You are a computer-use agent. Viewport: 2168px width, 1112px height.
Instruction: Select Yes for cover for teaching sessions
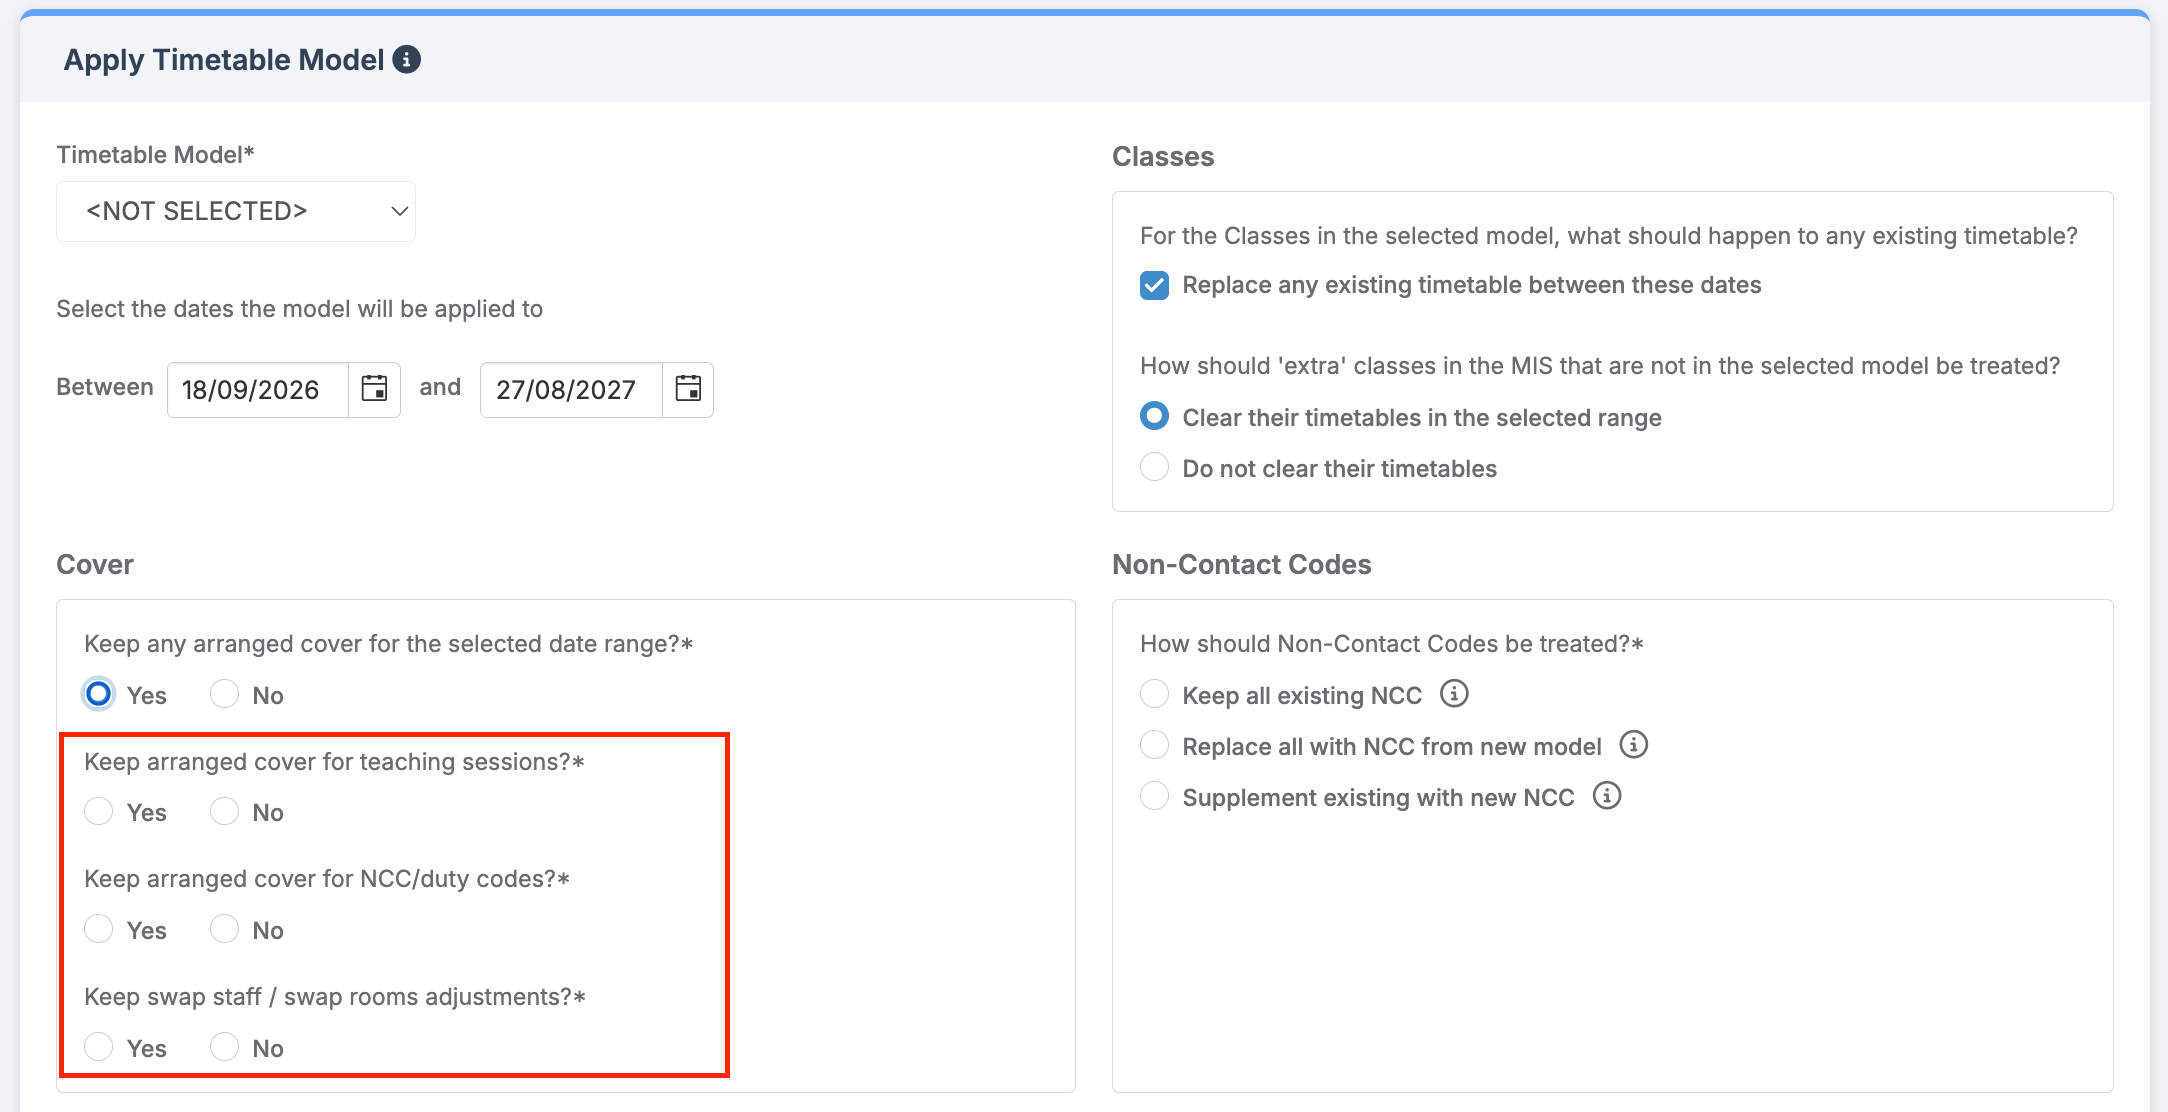pyautogui.click(x=98, y=811)
